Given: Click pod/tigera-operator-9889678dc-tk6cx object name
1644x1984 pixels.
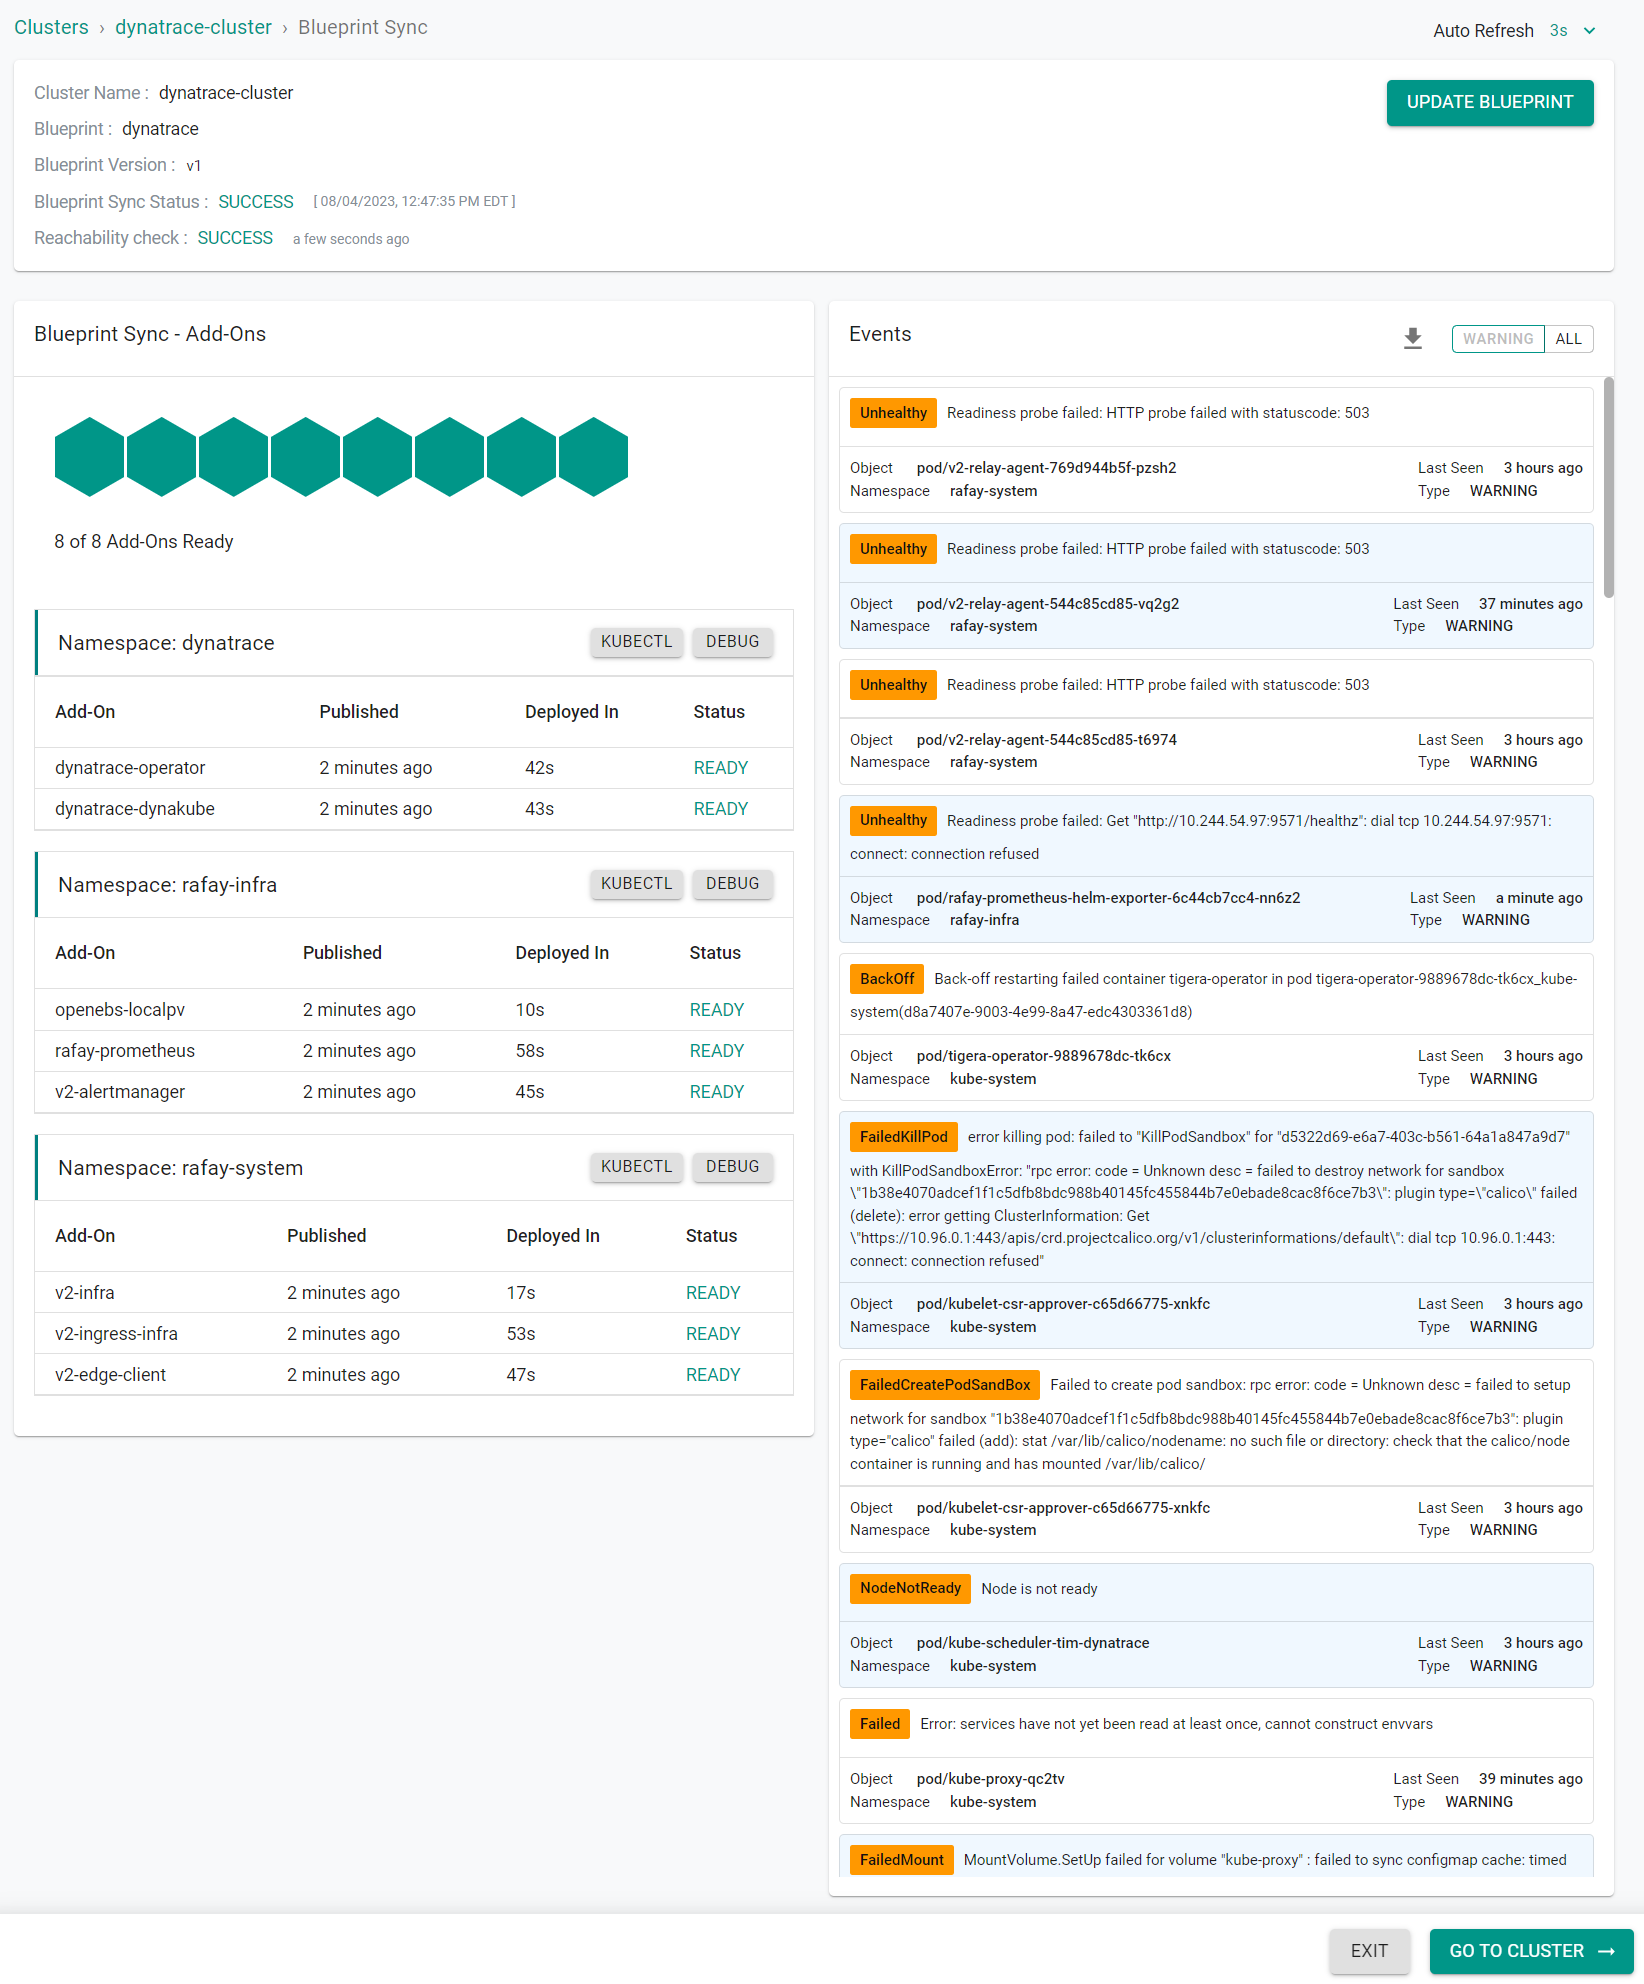Looking at the screenshot, I should pos(1043,1056).
